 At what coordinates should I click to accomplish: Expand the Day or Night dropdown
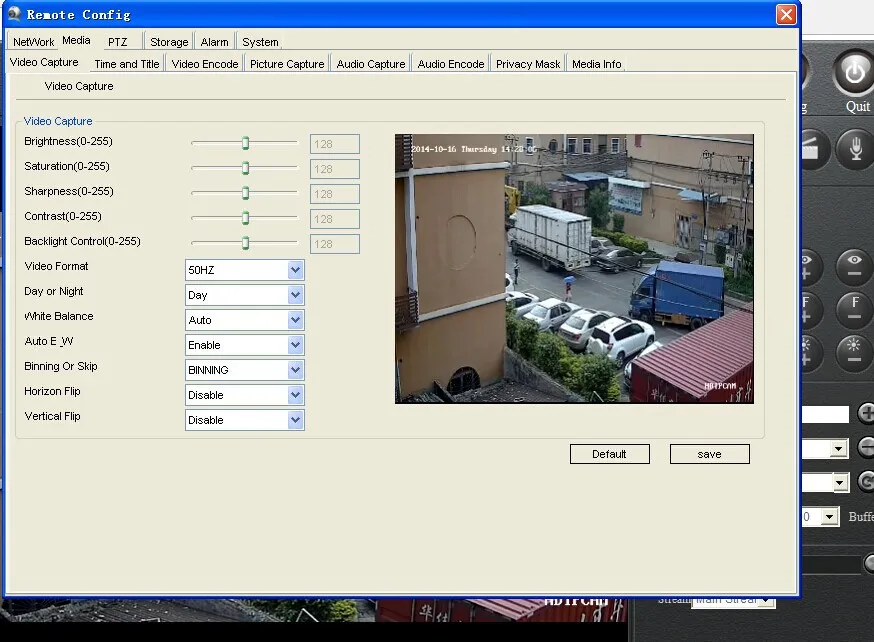pyautogui.click(x=295, y=295)
